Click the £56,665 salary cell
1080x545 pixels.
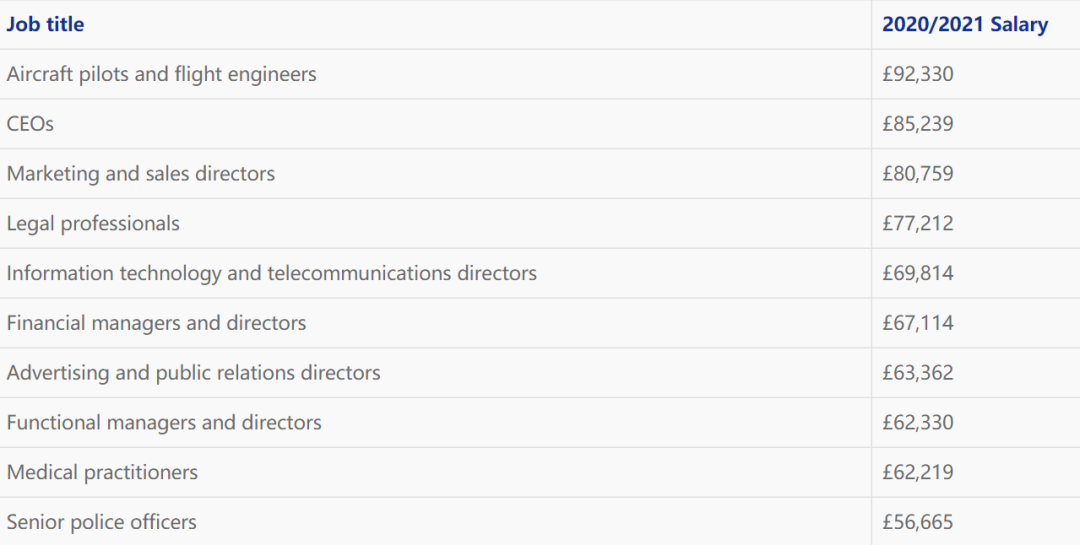pyautogui.click(x=976, y=522)
